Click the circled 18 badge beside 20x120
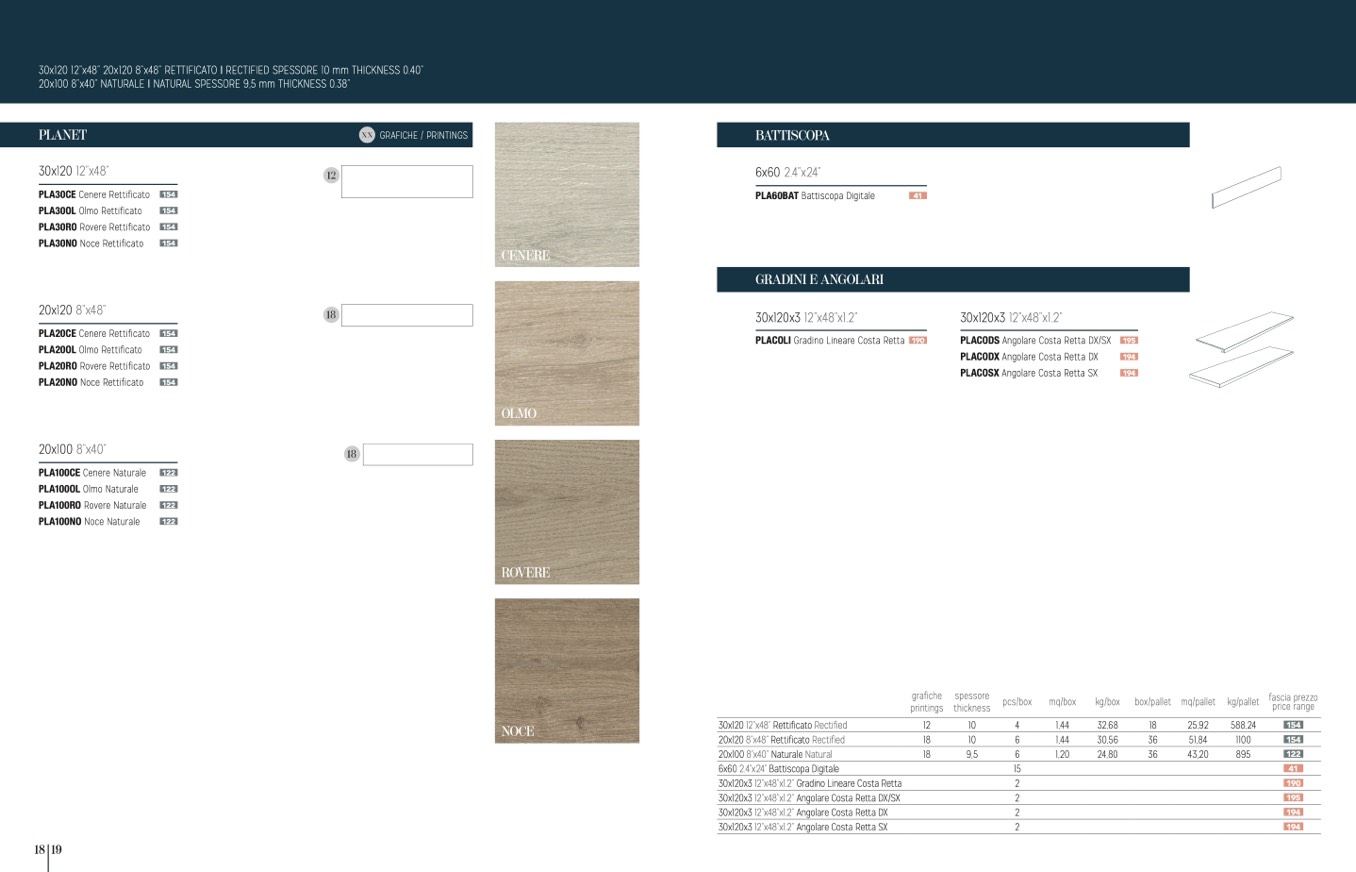This screenshot has height=872, width=1356. (331, 315)
